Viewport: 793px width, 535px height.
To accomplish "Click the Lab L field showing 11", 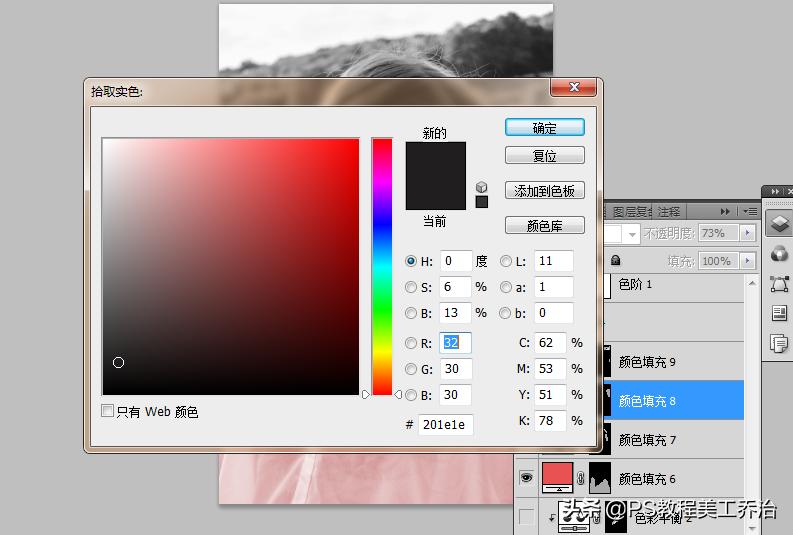I will click(x=553, y=261).
